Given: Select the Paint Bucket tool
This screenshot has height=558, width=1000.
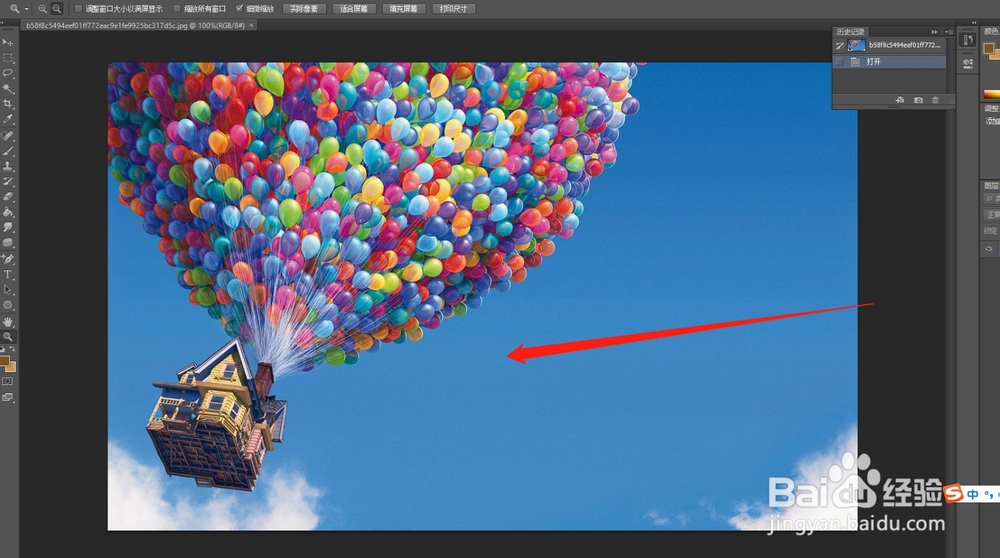Looking at the screenshot, I should point(8,212).
